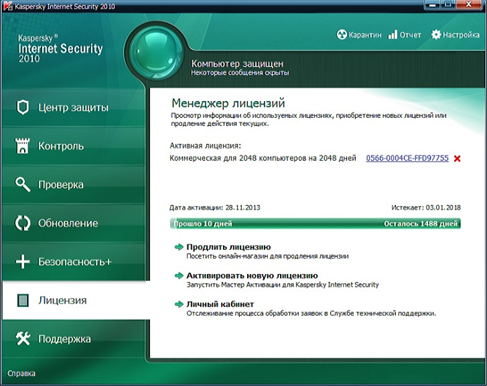This screenshot has height=386, width=487.
Task: Click the arrow icon beside Продлить лицензию
Action: (x=179, y=247)
